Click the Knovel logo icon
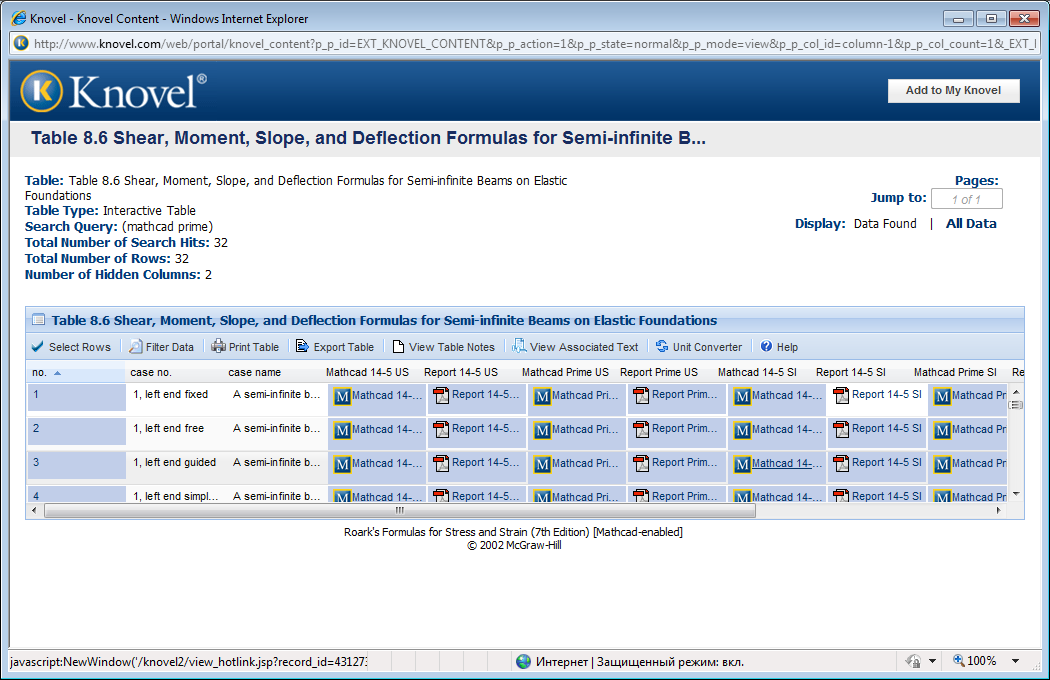Viewport: 1050px width, 680px height. [42, 91]
